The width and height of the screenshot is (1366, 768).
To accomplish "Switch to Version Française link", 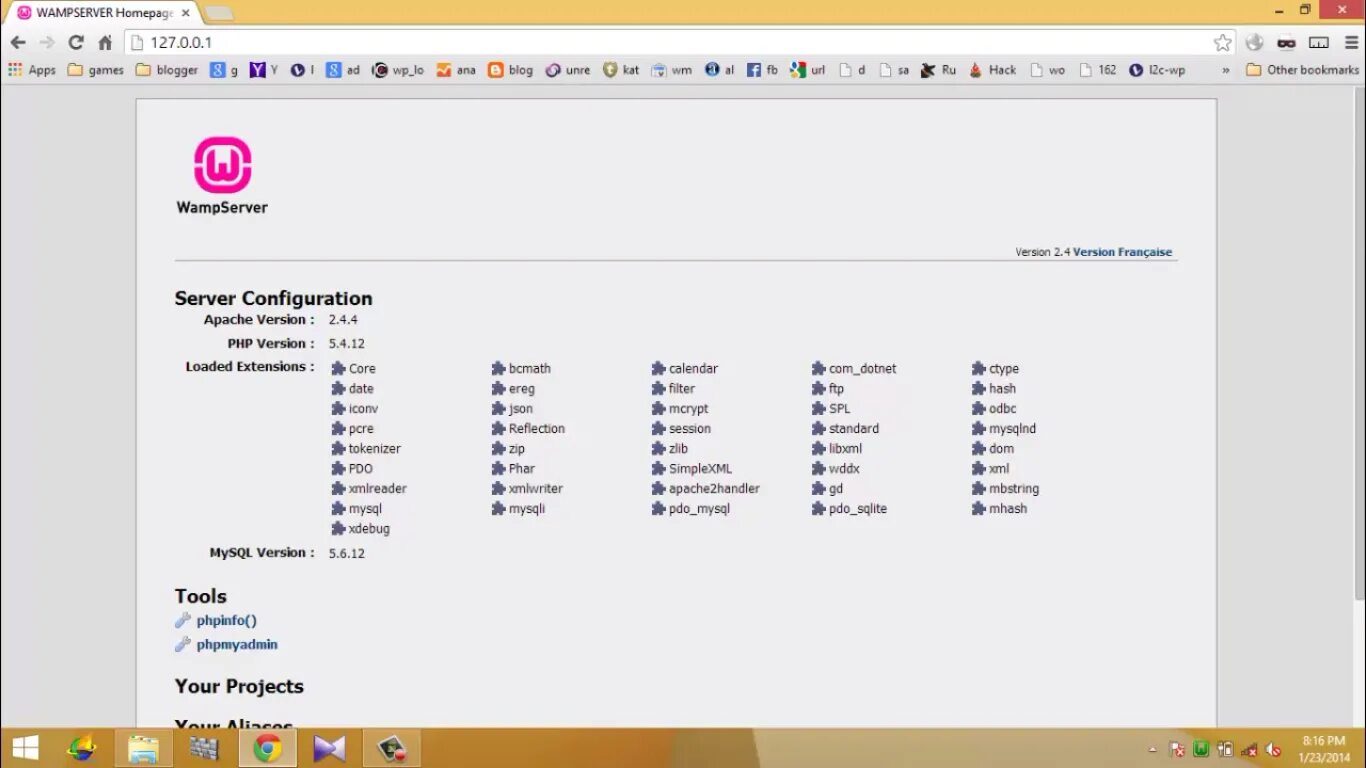I will tap(1122, 252).
